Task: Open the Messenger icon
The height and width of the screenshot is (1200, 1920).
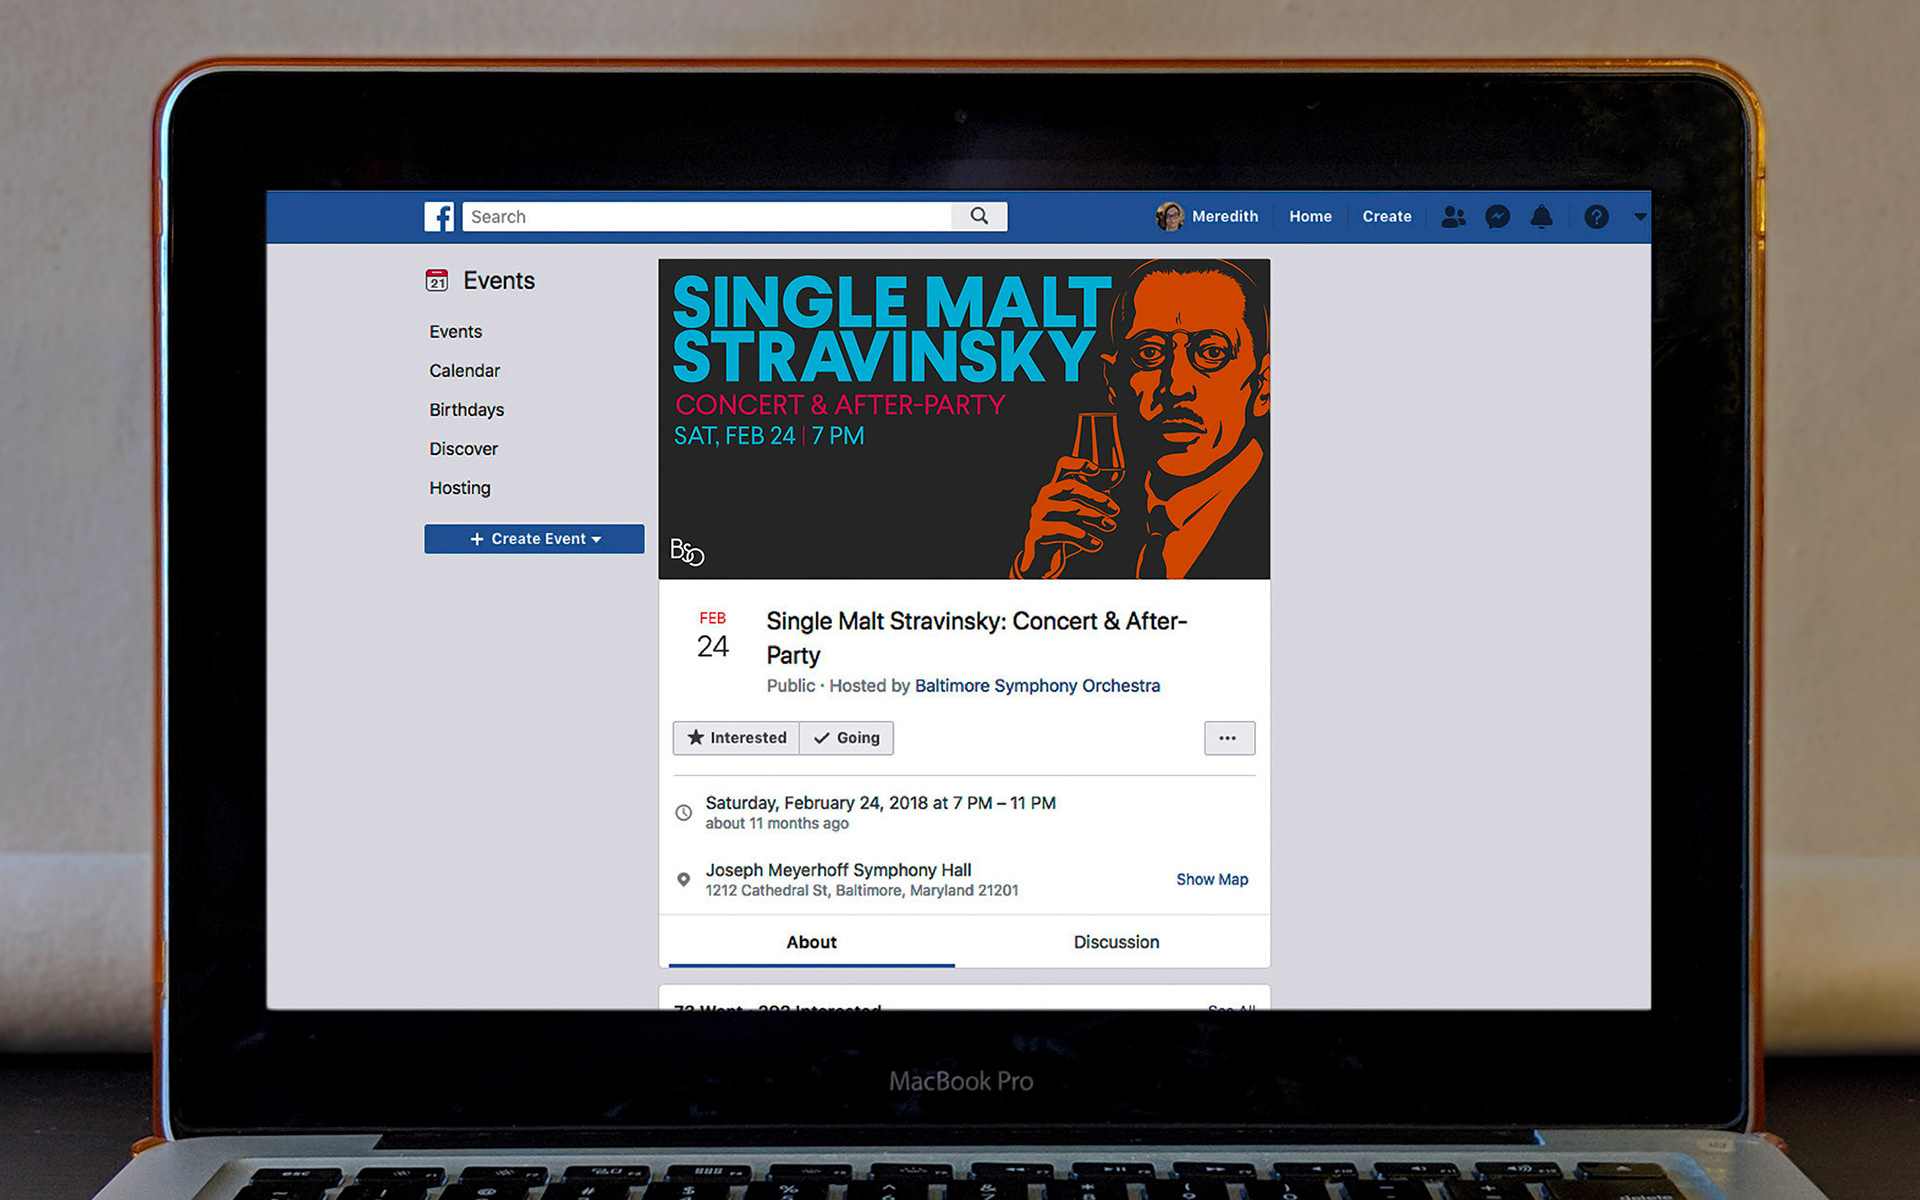Action: (x=1497, y=216)
